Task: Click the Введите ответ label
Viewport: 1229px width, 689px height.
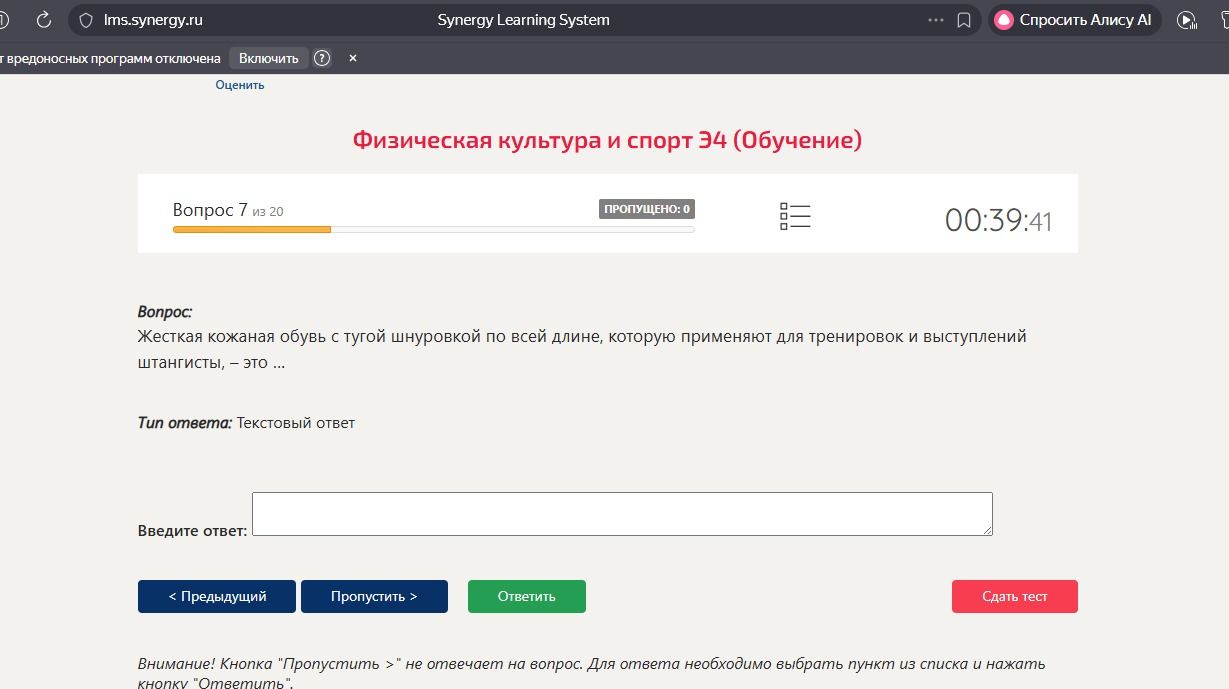Action: coord(192,531)
